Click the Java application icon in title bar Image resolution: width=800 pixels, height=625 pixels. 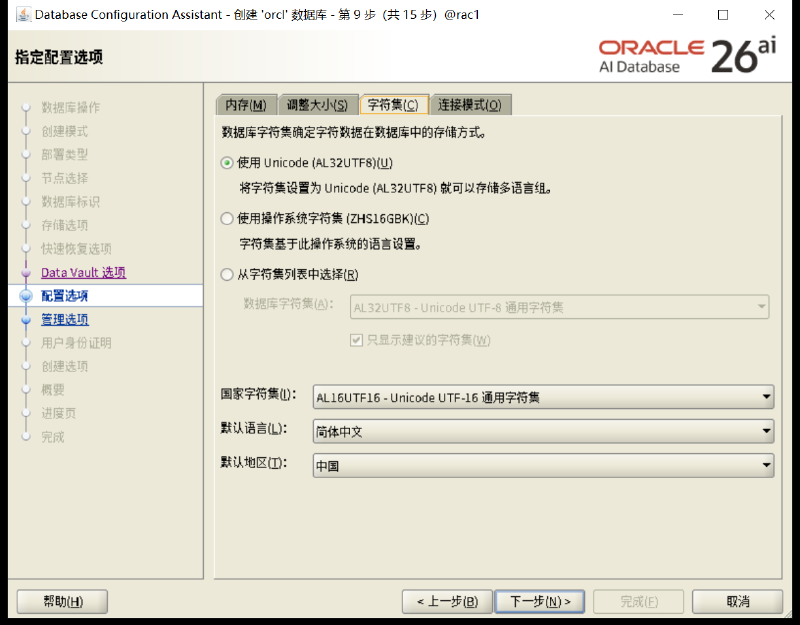tap(23, 14)
